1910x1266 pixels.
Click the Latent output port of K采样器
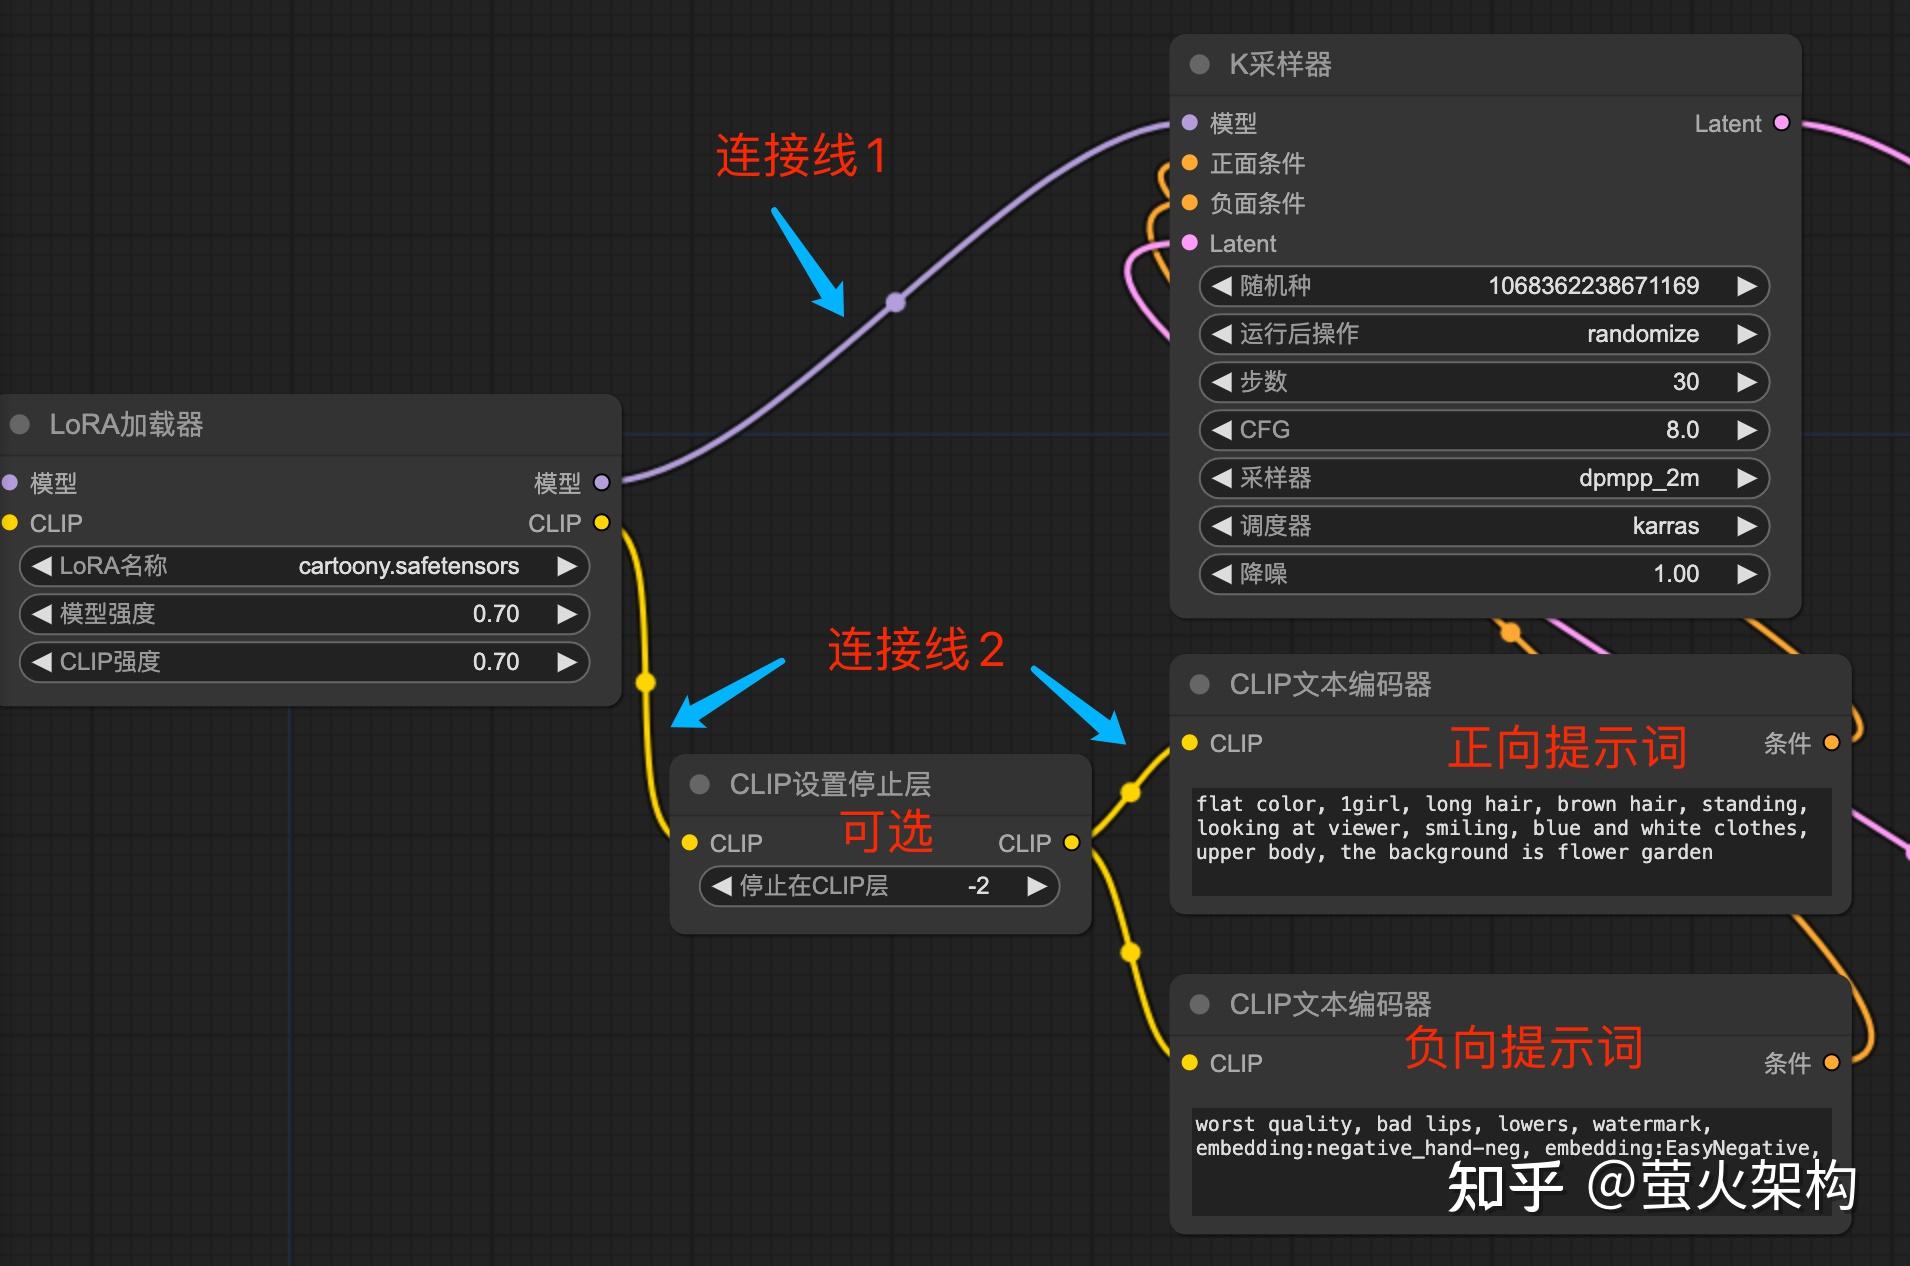[x=1782, y=122]
